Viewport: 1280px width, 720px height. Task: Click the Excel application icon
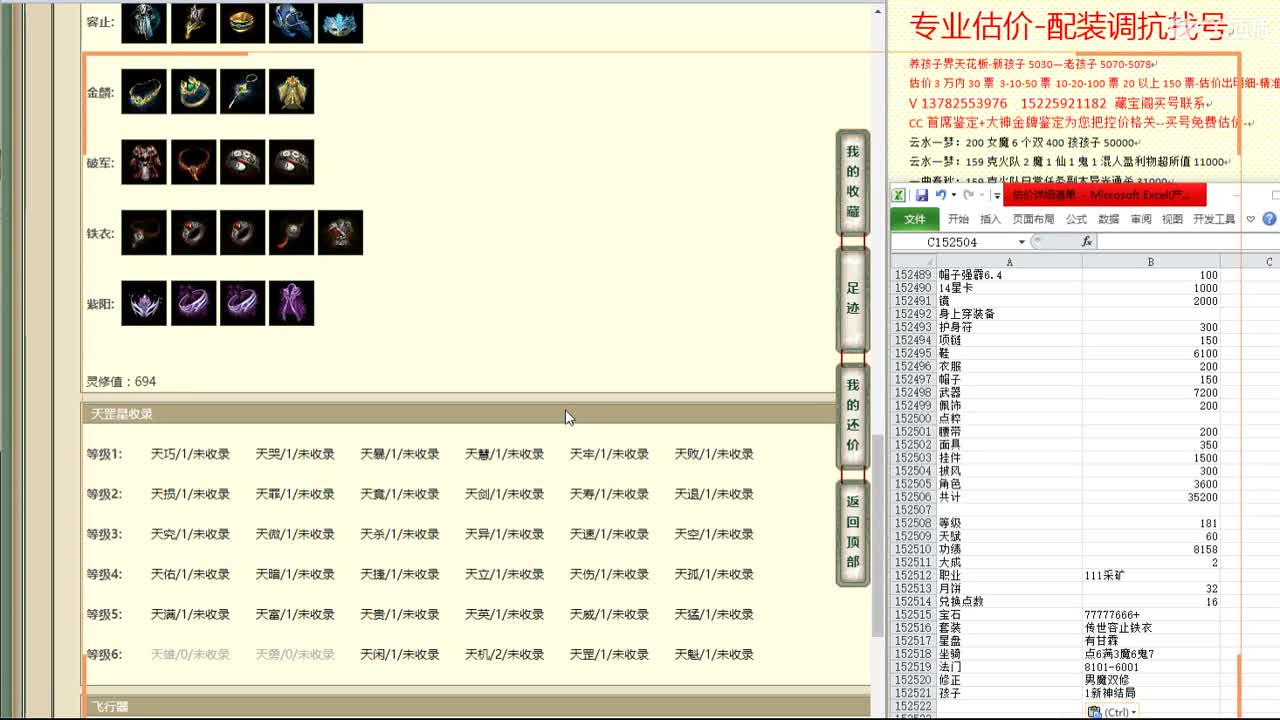click(899, 195)
